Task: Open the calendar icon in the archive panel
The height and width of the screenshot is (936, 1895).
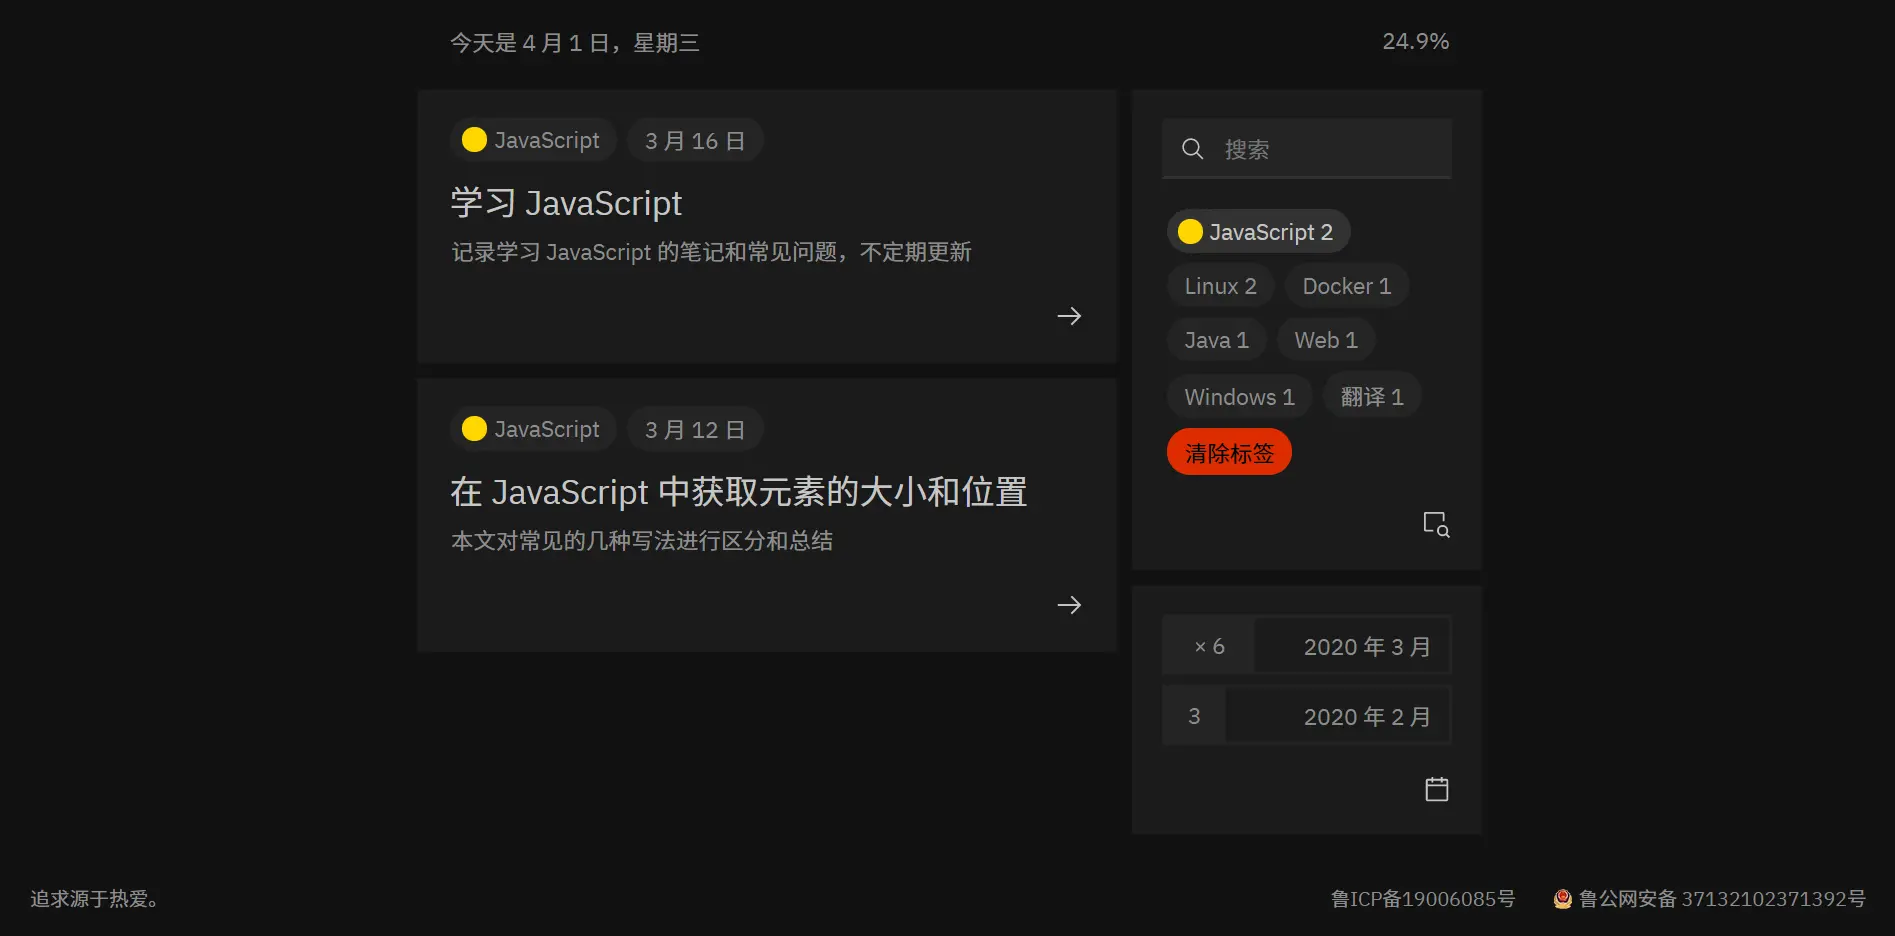Action: [1436, 789]
